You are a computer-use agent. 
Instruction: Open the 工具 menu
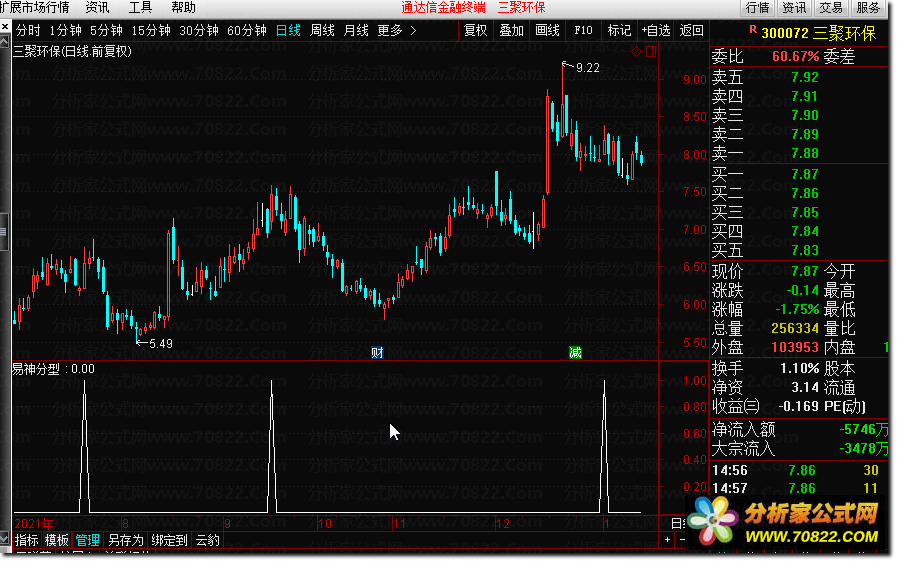tap(140, 7)
